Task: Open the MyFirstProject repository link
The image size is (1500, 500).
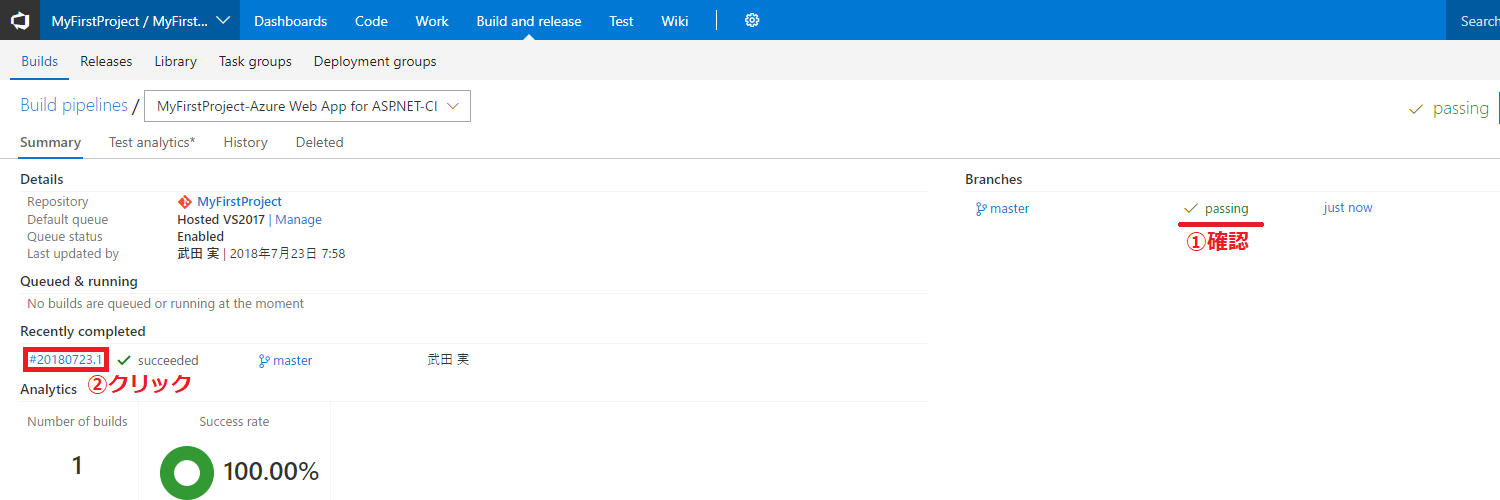Action: tap(239, 202)
